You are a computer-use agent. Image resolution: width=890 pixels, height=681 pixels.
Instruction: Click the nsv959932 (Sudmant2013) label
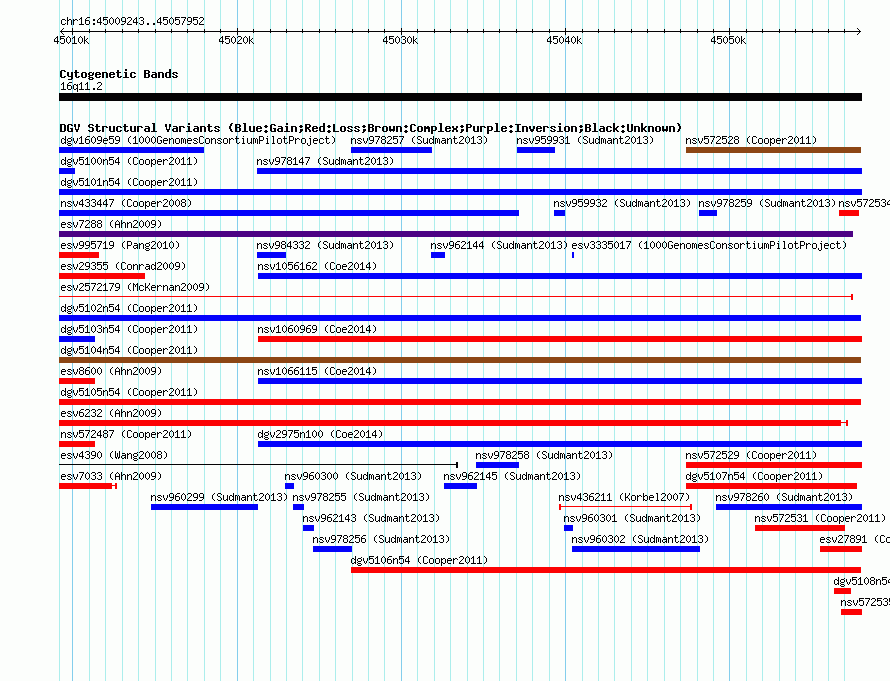(x=622, y=203)
